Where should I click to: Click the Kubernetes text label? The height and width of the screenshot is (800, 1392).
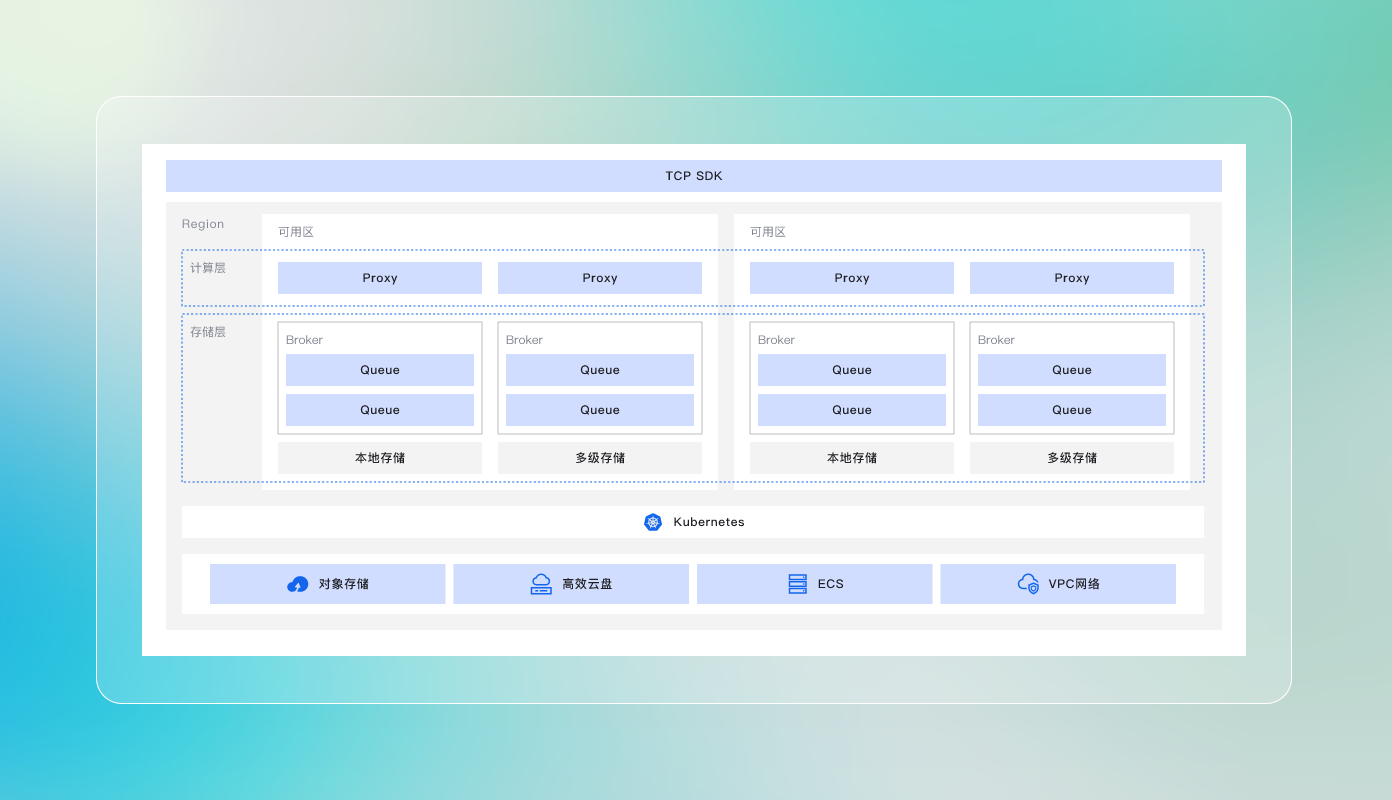click(709, 522)
